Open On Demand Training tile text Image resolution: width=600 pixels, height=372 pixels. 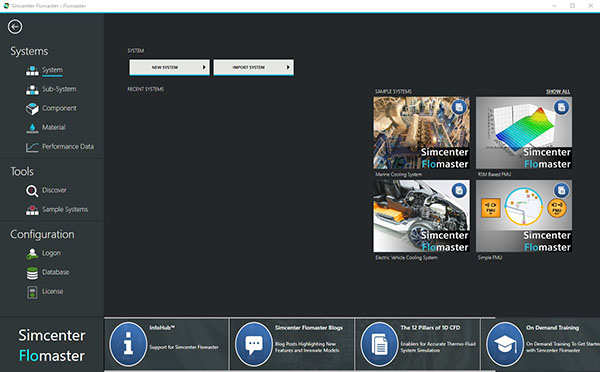552,328
